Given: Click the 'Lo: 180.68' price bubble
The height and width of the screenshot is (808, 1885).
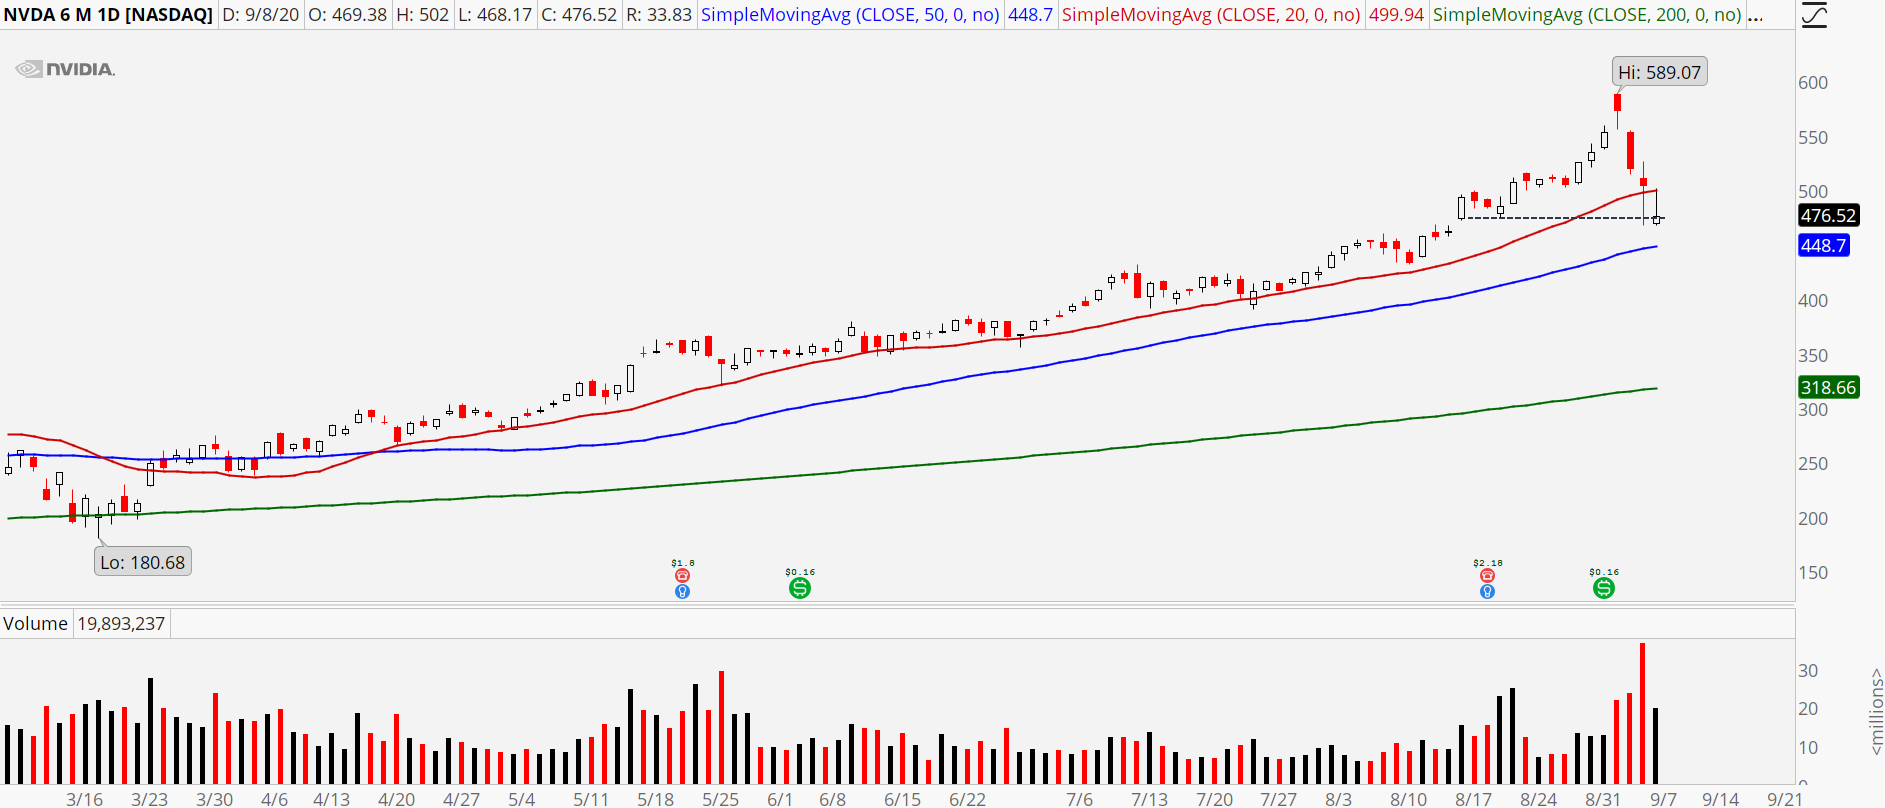Looking at the screenshot, I should click(x=143, y=562).
